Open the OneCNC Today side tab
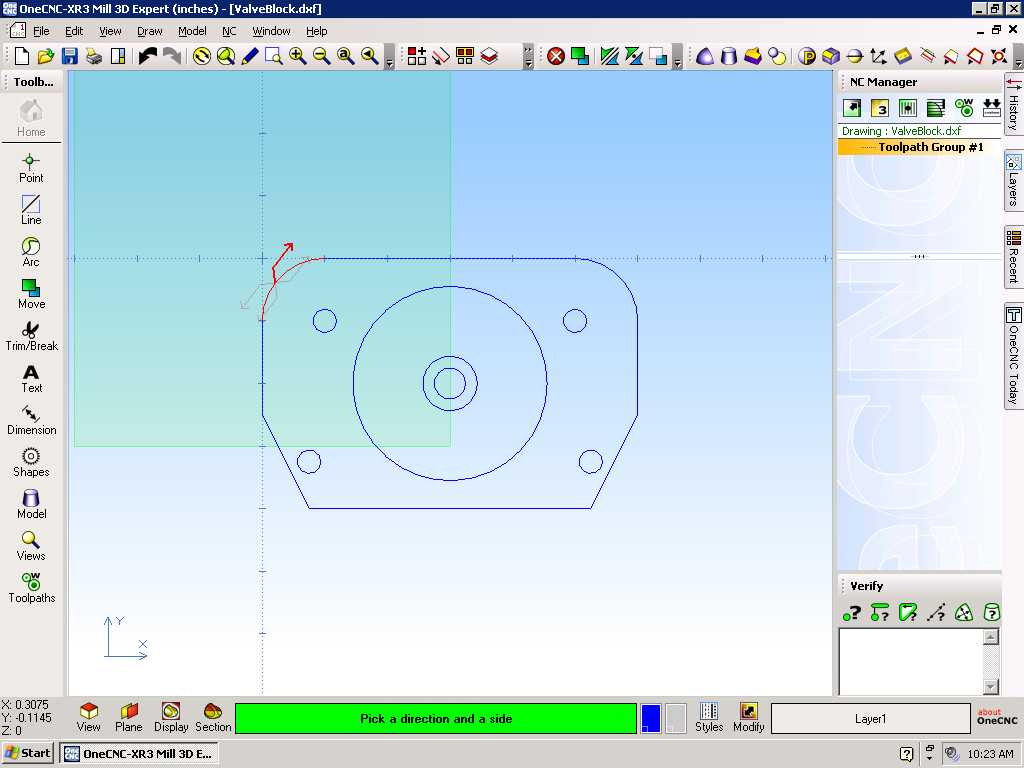1024x768 pixels. point(1013,356)
